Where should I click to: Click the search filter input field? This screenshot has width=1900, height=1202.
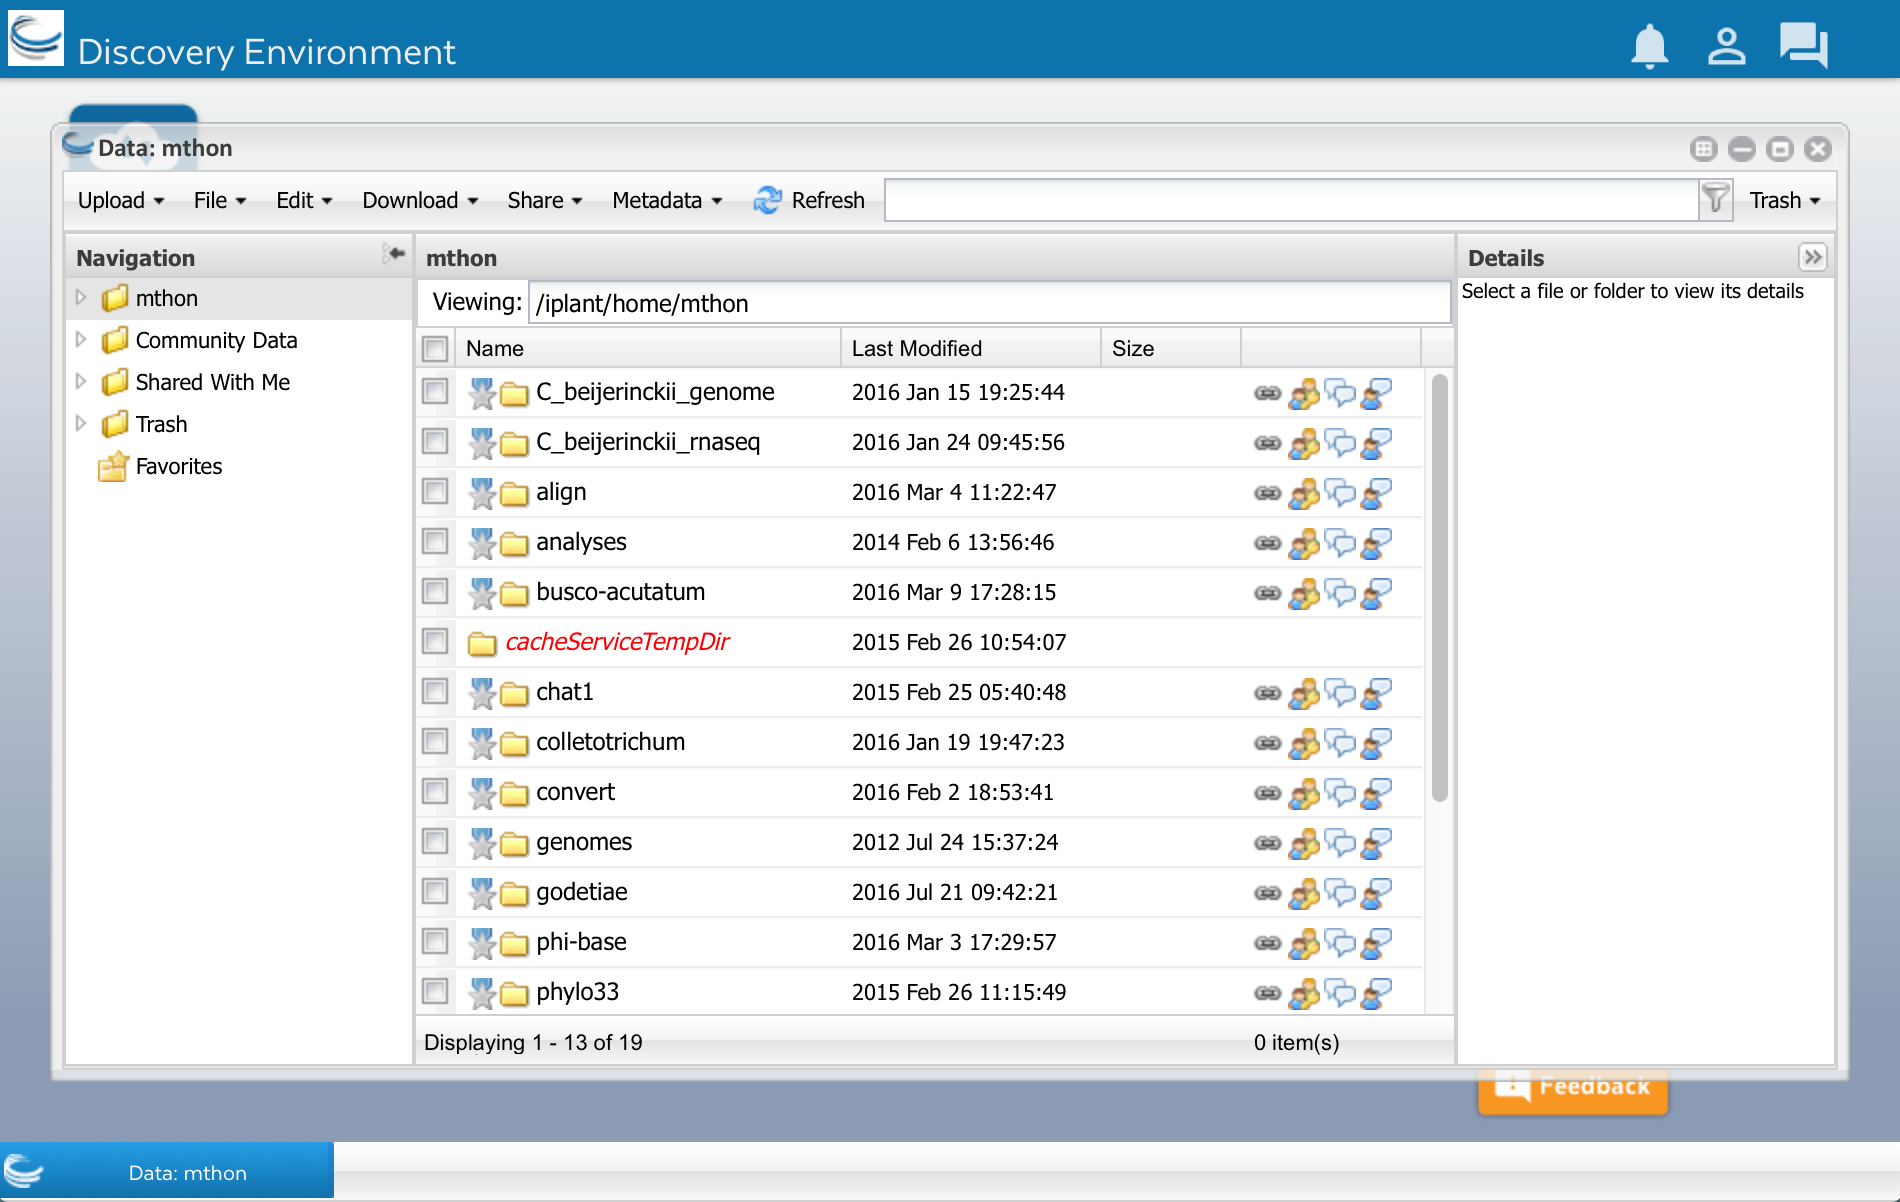point(1291,200)
